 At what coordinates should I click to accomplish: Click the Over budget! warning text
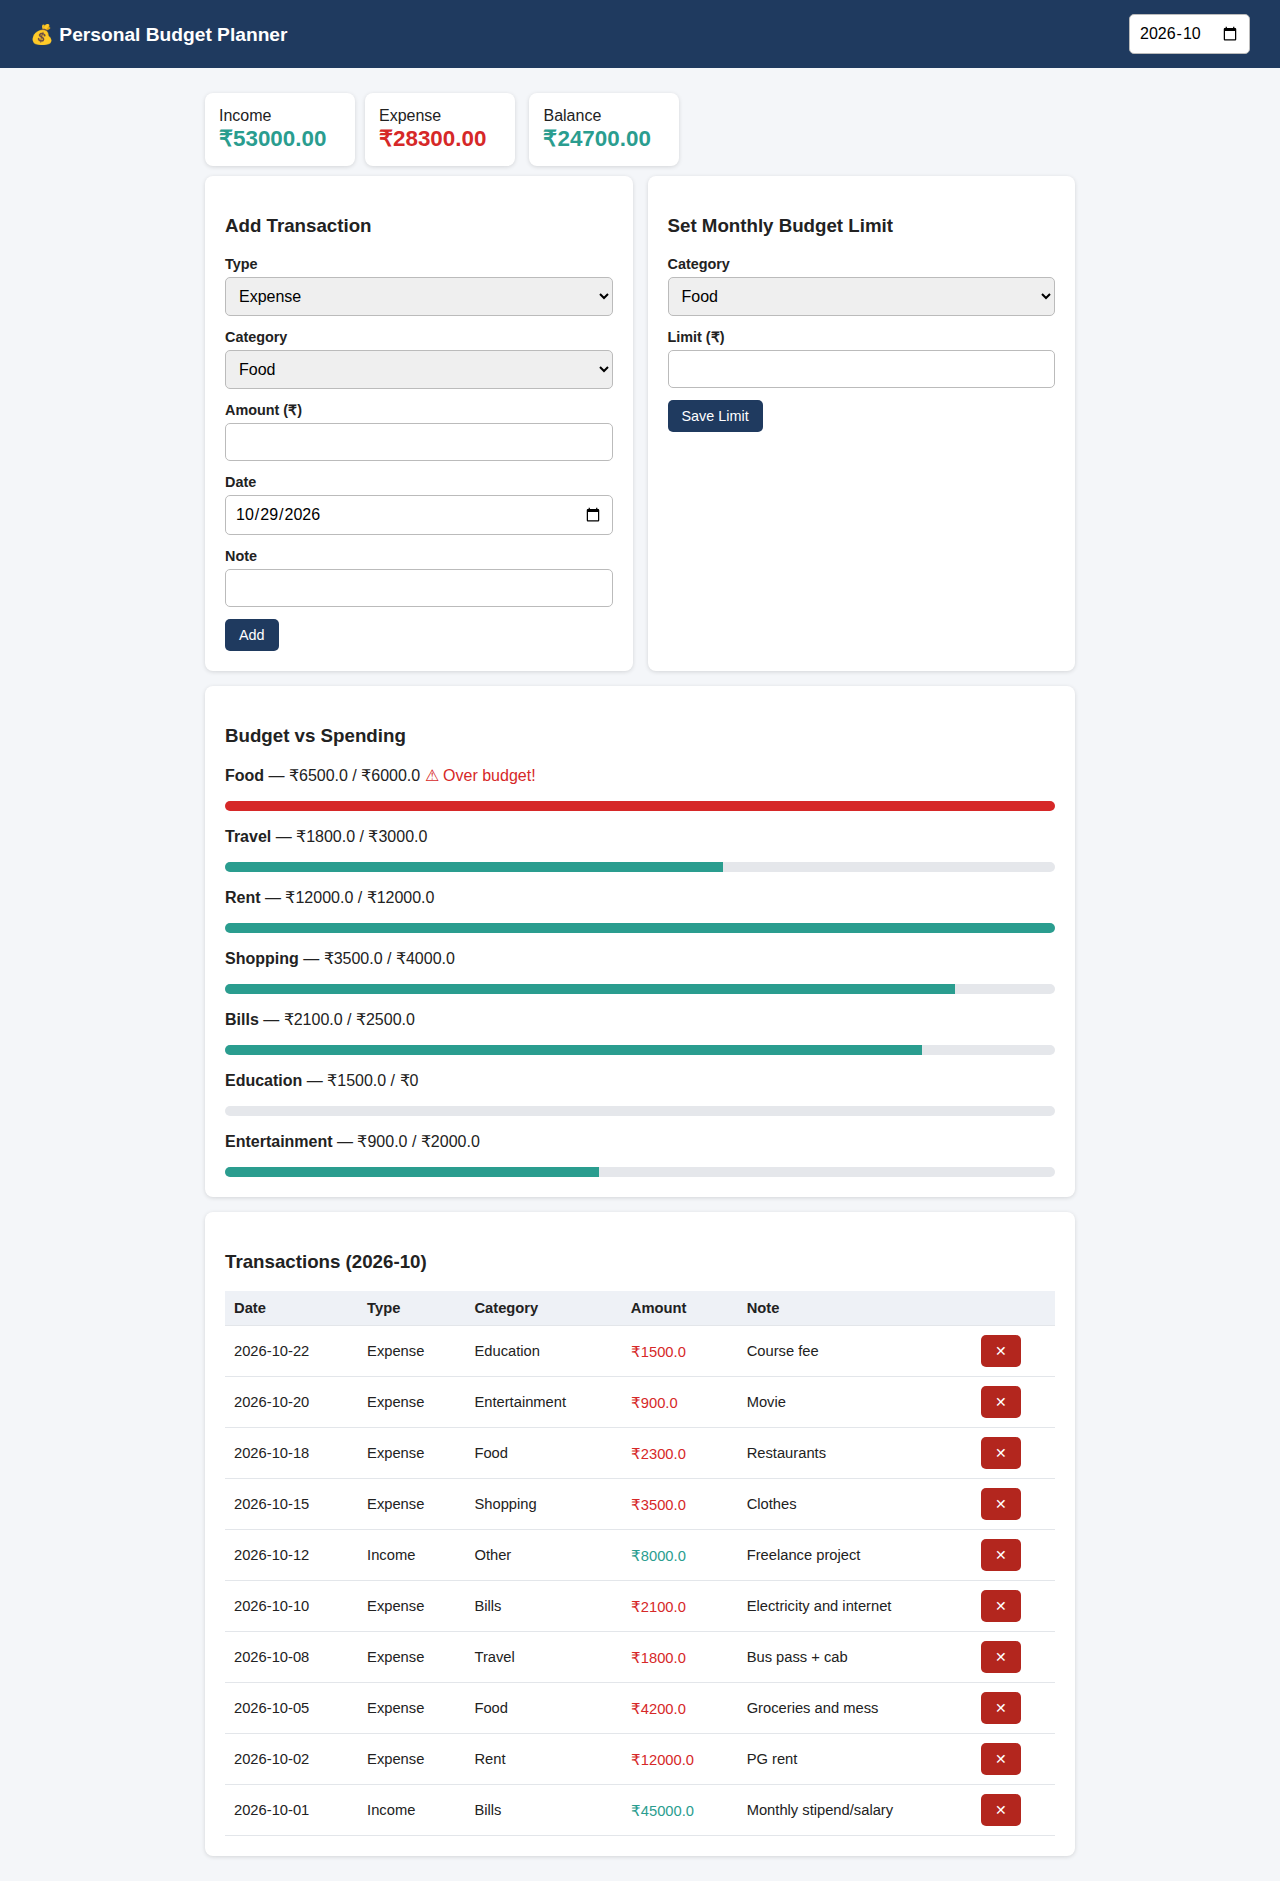481,776
